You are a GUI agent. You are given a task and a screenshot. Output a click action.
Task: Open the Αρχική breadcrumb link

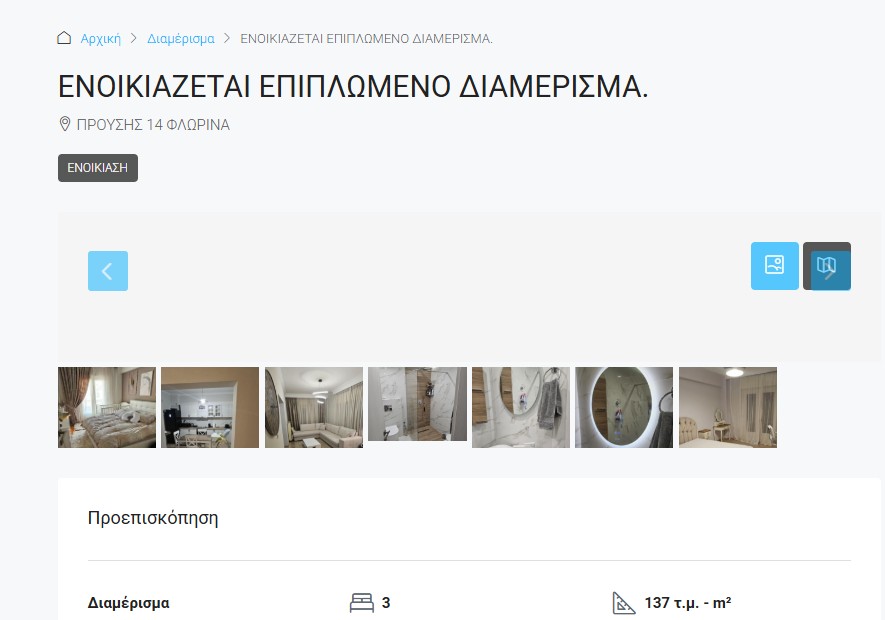coord(100,38)
